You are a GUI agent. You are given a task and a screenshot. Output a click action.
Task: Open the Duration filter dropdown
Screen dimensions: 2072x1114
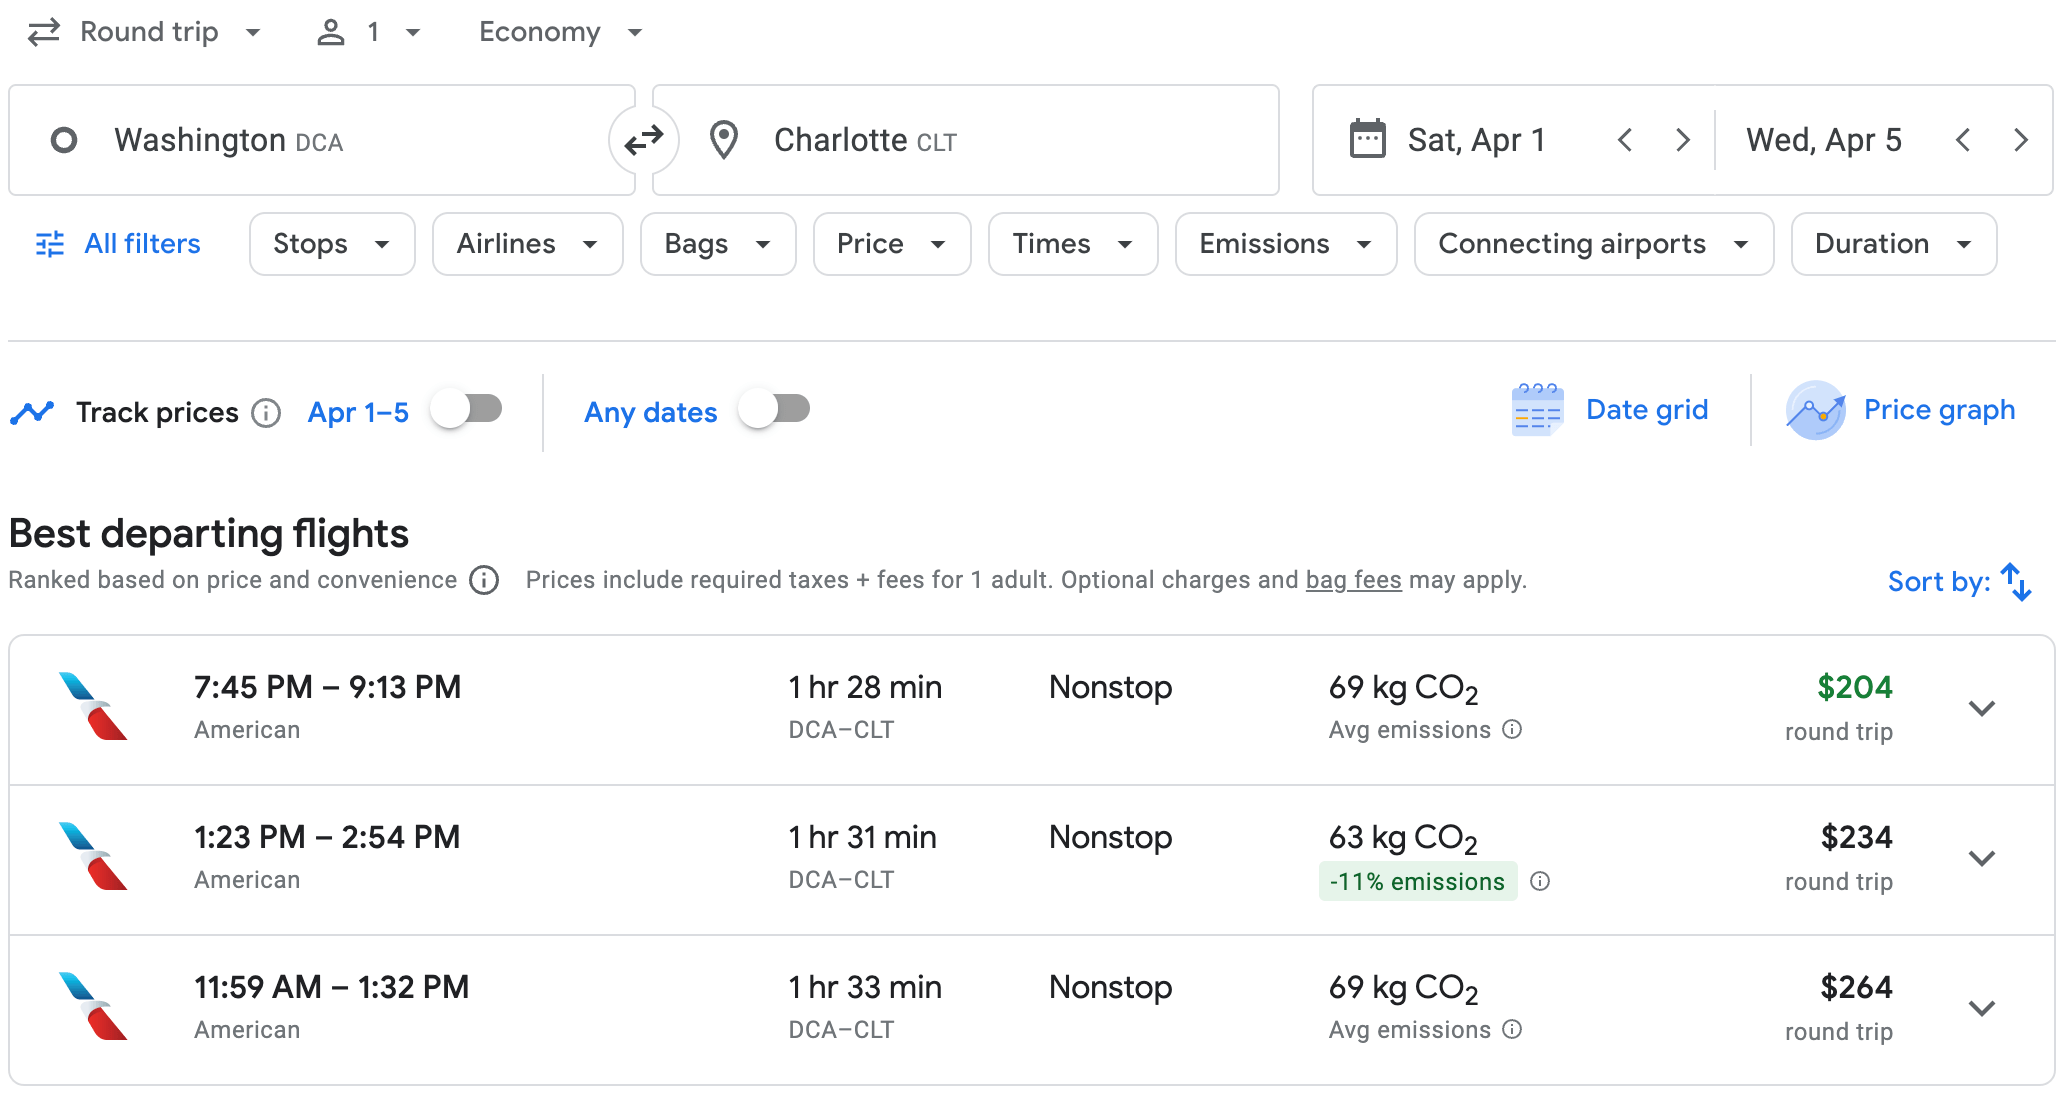1894,244
